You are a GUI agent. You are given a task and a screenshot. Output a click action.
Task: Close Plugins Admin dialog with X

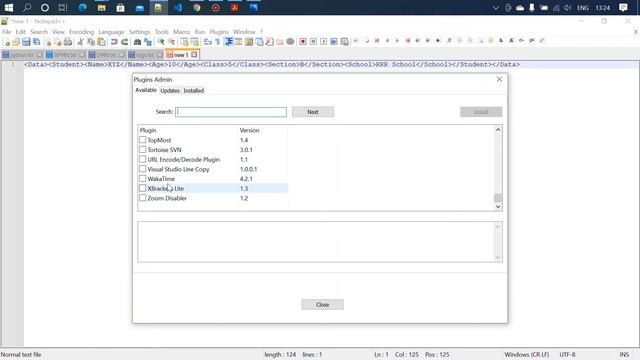coord(499,79)
